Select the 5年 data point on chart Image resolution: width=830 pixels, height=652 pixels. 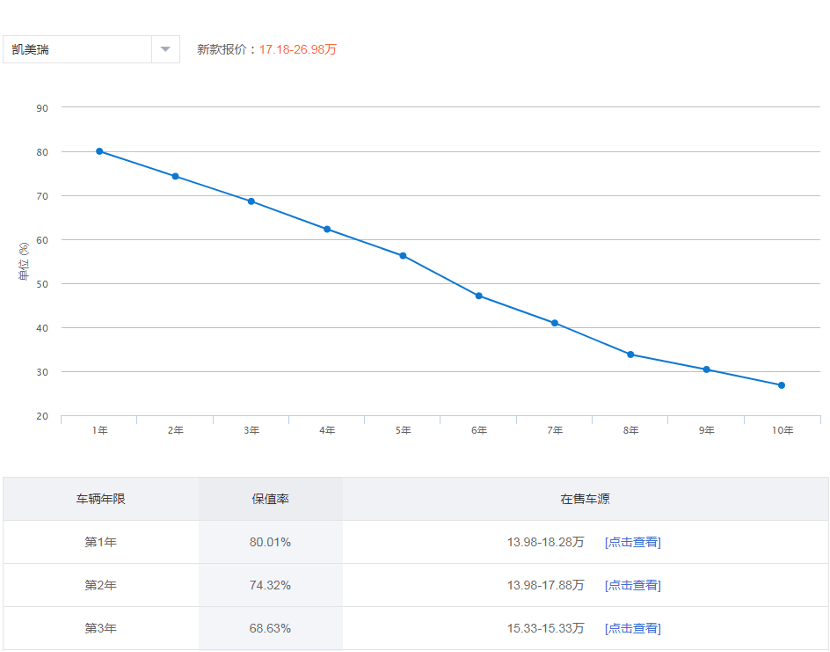(x=403, y=256)
